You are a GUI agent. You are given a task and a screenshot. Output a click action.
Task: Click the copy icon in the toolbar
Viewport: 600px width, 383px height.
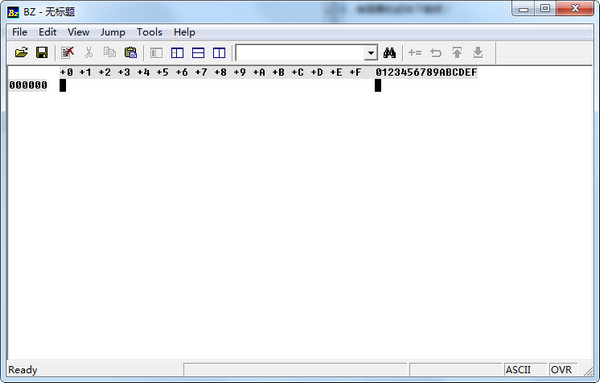pyautogui.click(x=110, y=52)
